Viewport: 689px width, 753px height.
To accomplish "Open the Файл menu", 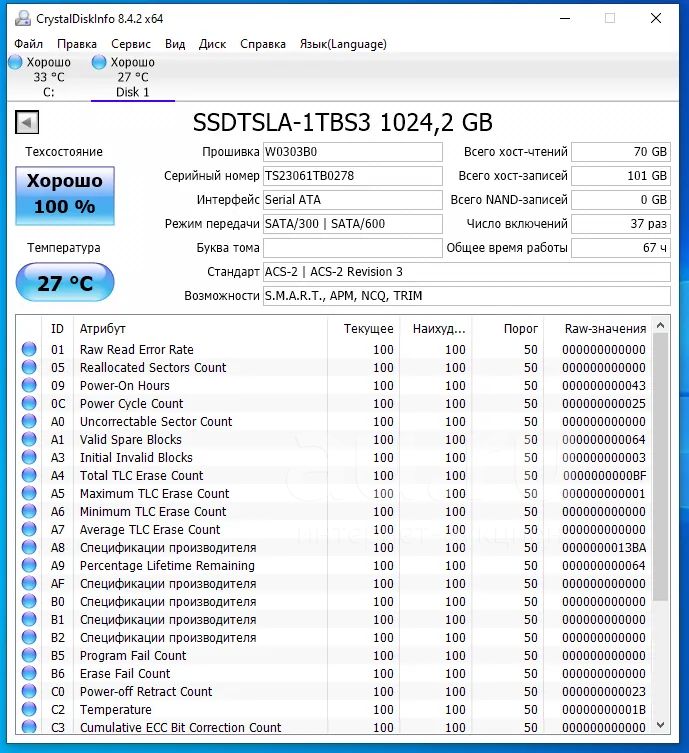I will 28,44.
